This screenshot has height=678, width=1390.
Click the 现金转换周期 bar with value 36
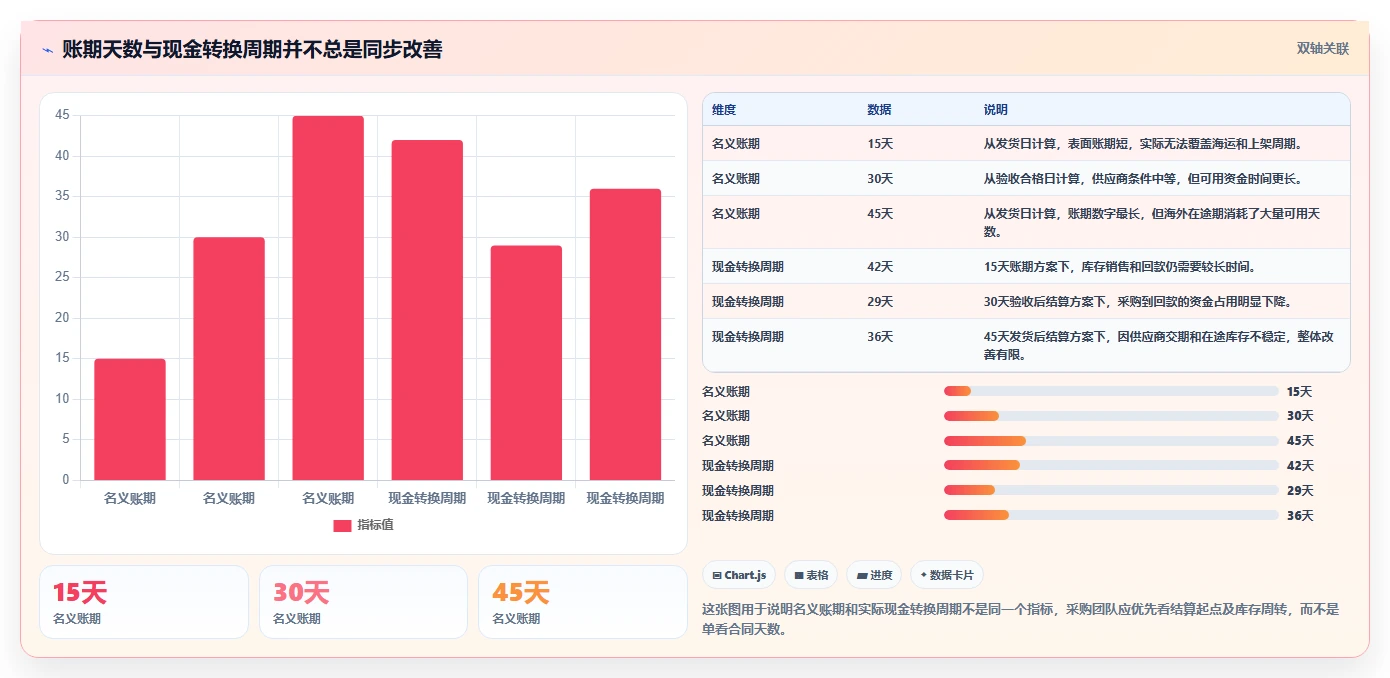(625, 334)
